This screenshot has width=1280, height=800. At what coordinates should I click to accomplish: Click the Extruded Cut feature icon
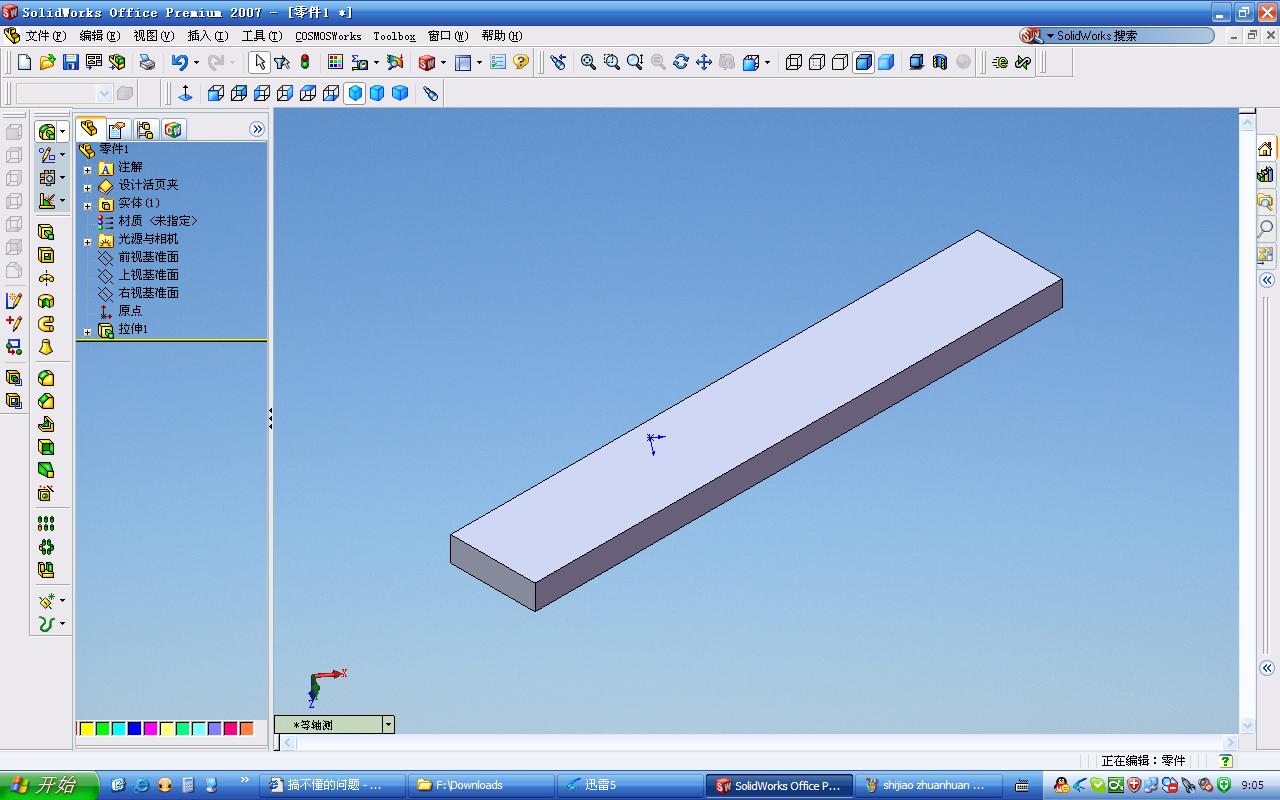click(46, 255)
